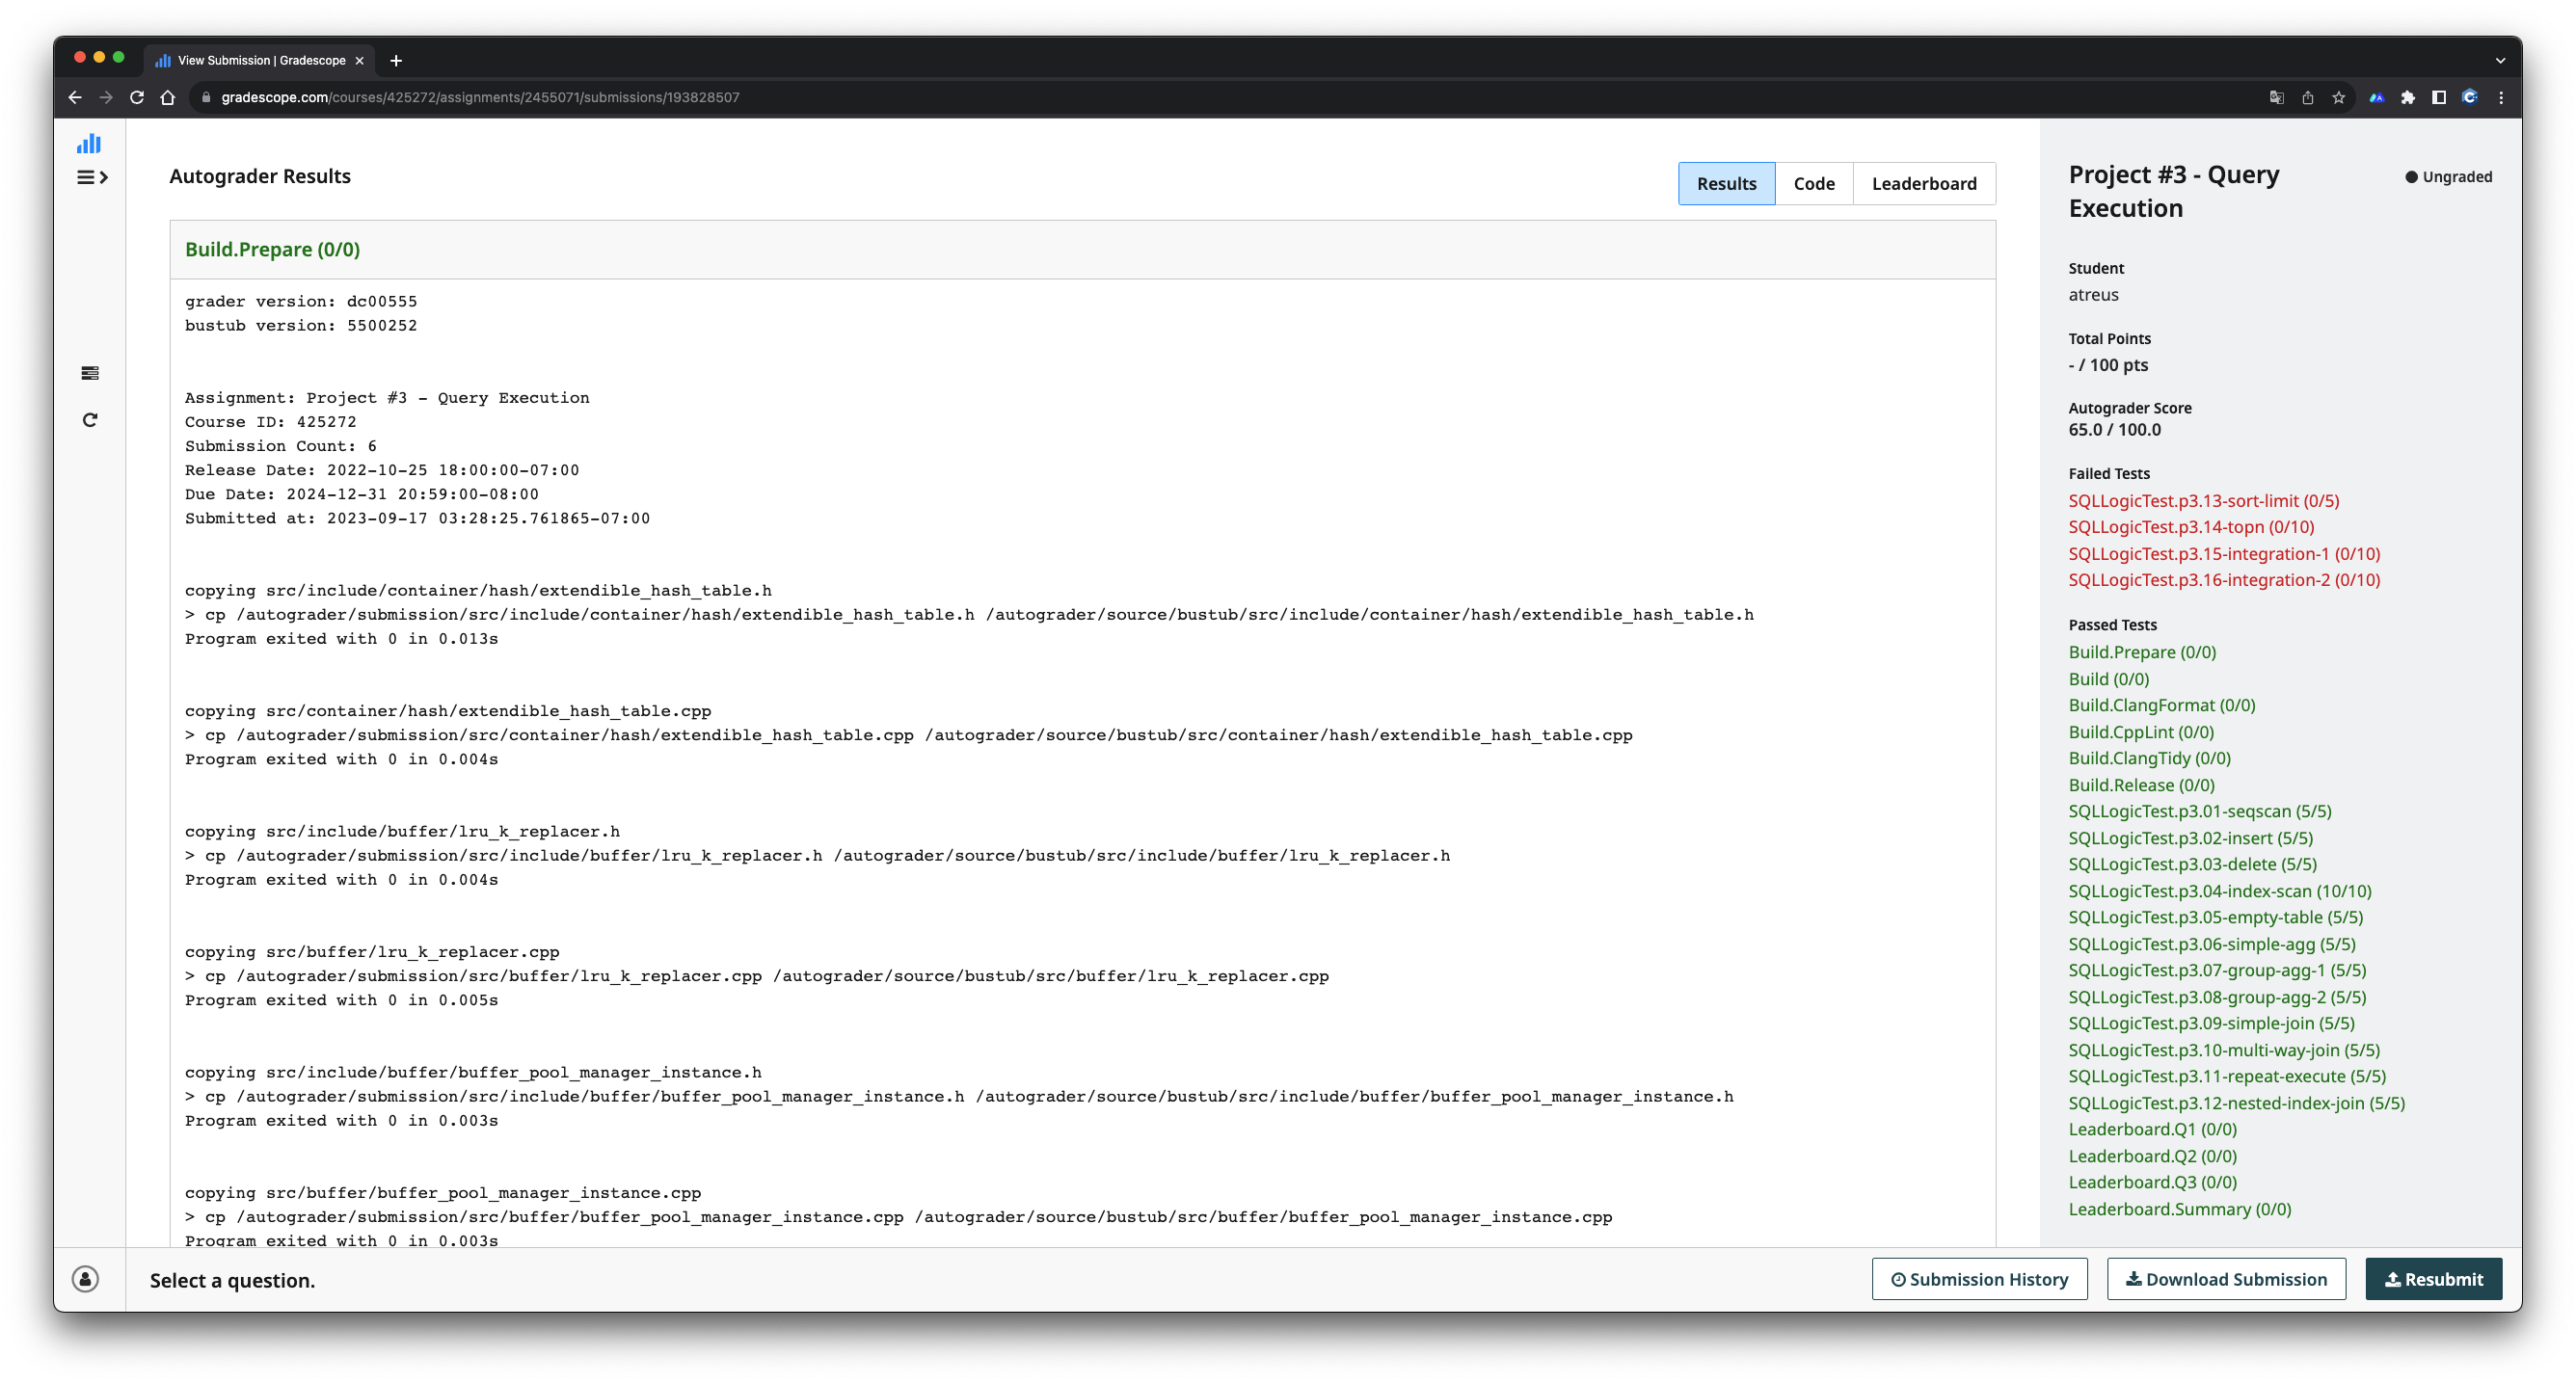The height and width of the screenshot is (1383, 2576).
Task: Switch to the Code tab
Action: (x=1814, y=182)
